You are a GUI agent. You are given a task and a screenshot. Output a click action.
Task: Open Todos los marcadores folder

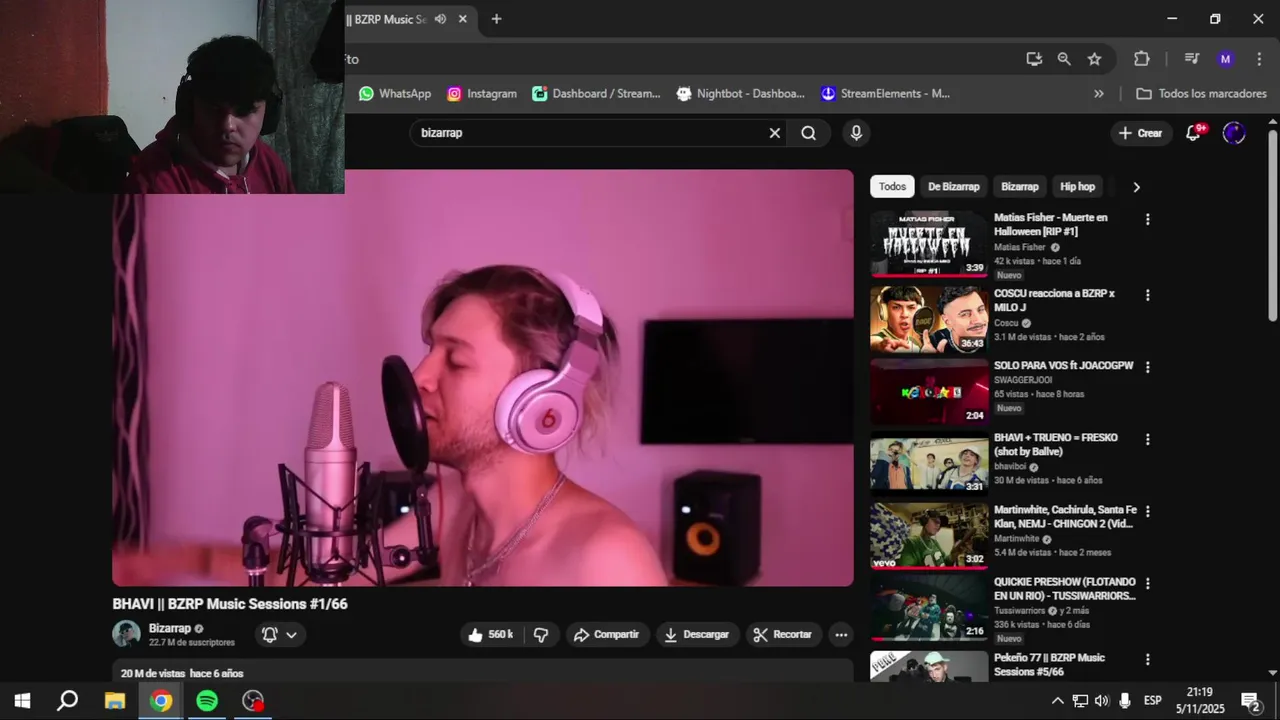pos(1201,93)
